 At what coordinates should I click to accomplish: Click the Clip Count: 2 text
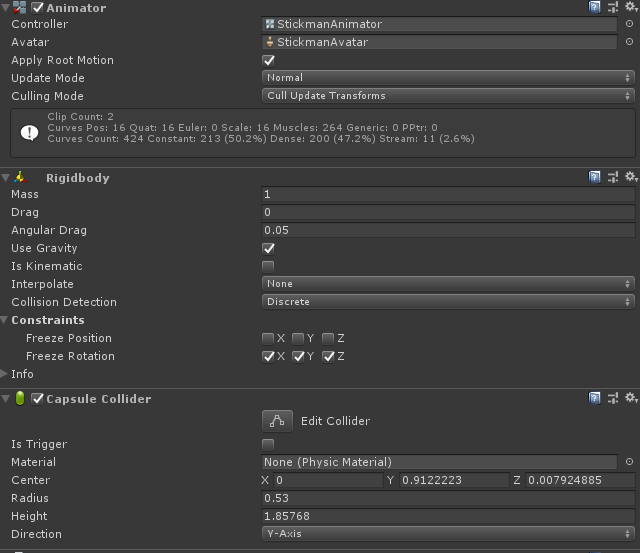point(80,116)
